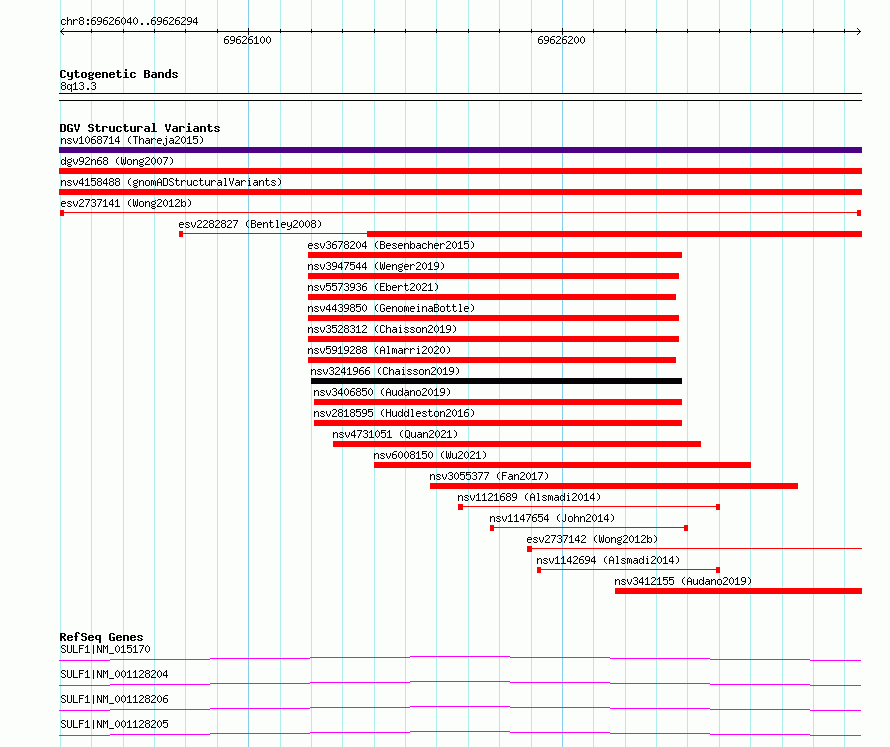Open nsv5919288 (Almarri2020) variant label

[x=379, y=350]
